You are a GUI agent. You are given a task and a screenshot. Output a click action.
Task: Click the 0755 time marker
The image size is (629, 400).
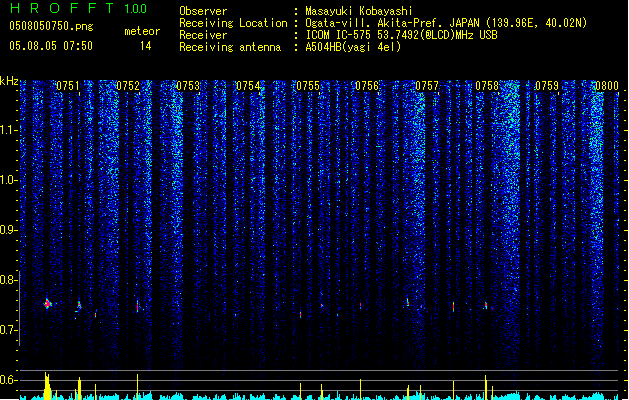point(308,86)
